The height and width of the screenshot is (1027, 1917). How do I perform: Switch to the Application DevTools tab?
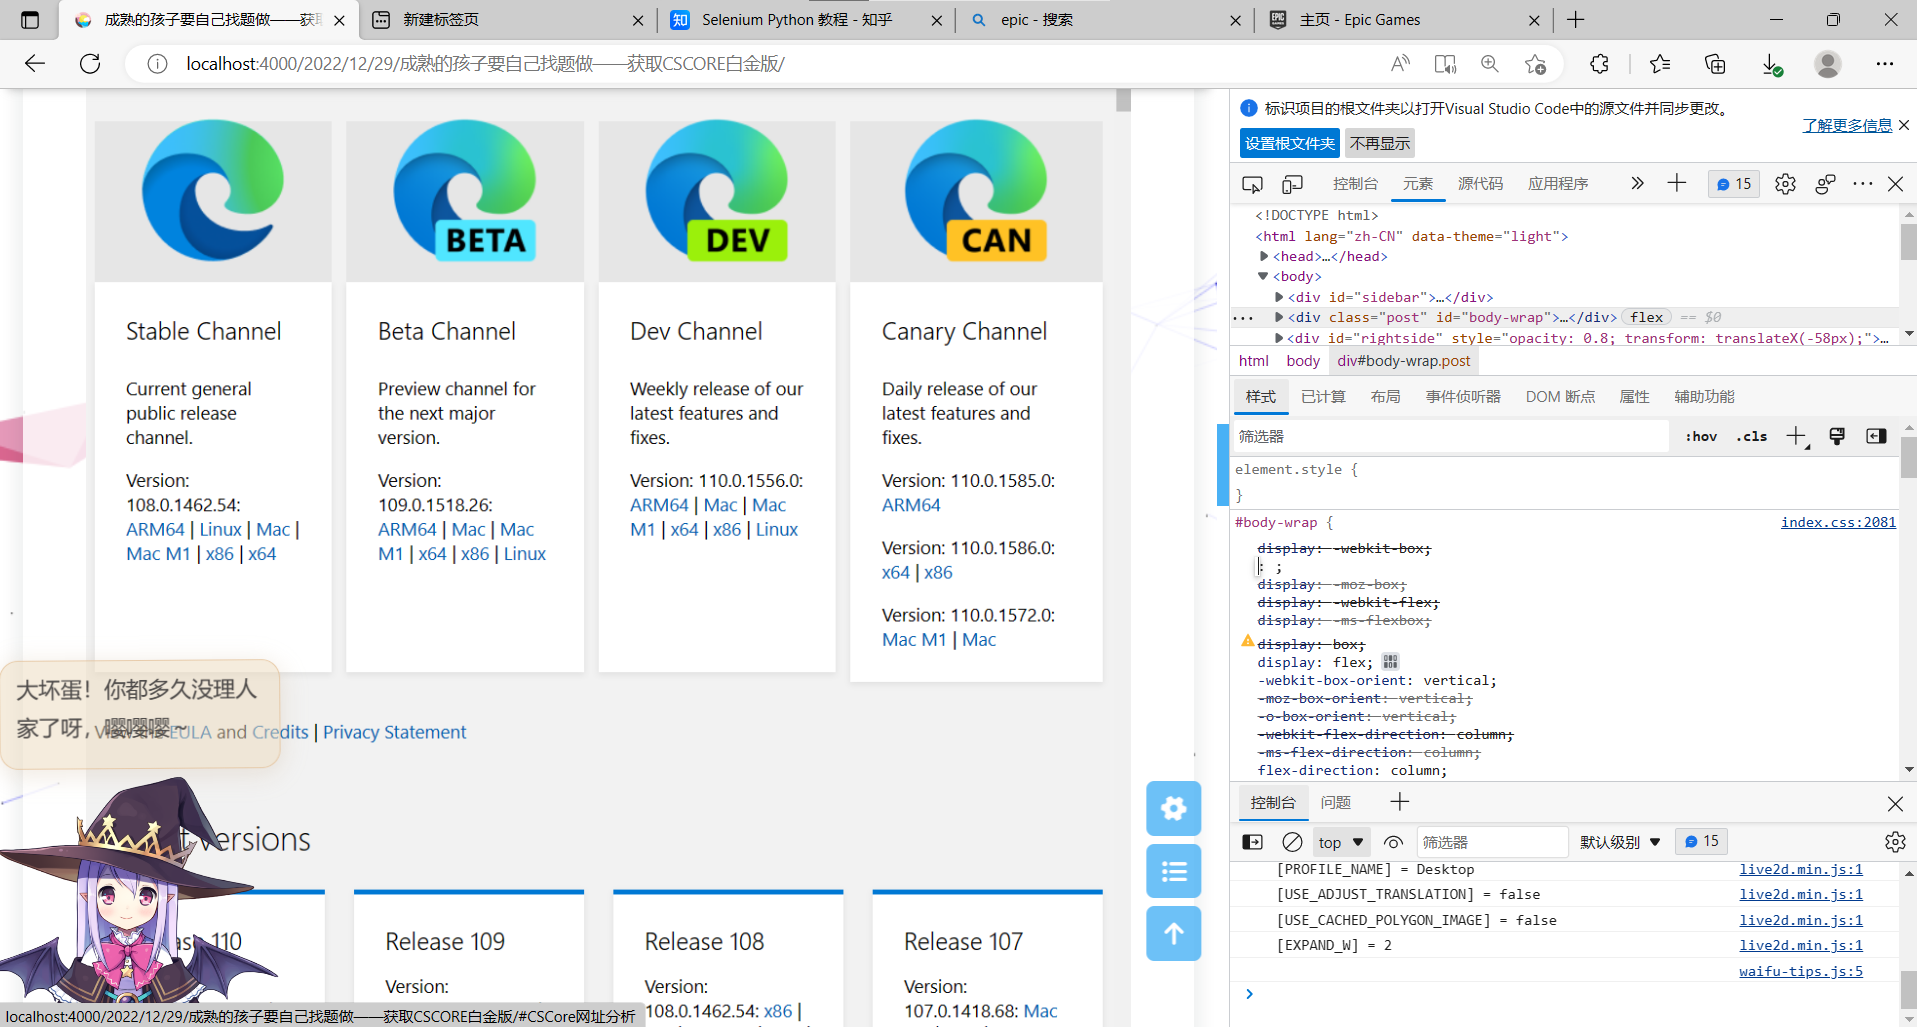[x=1558, y=184]
